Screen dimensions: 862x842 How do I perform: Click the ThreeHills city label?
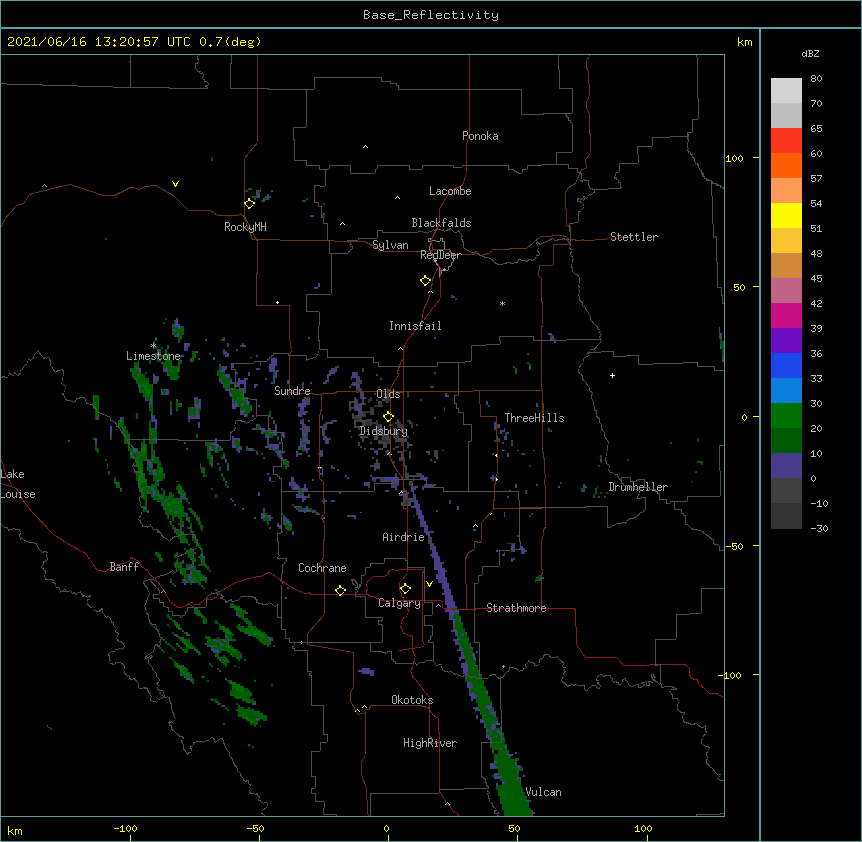(x=534, y=418)
